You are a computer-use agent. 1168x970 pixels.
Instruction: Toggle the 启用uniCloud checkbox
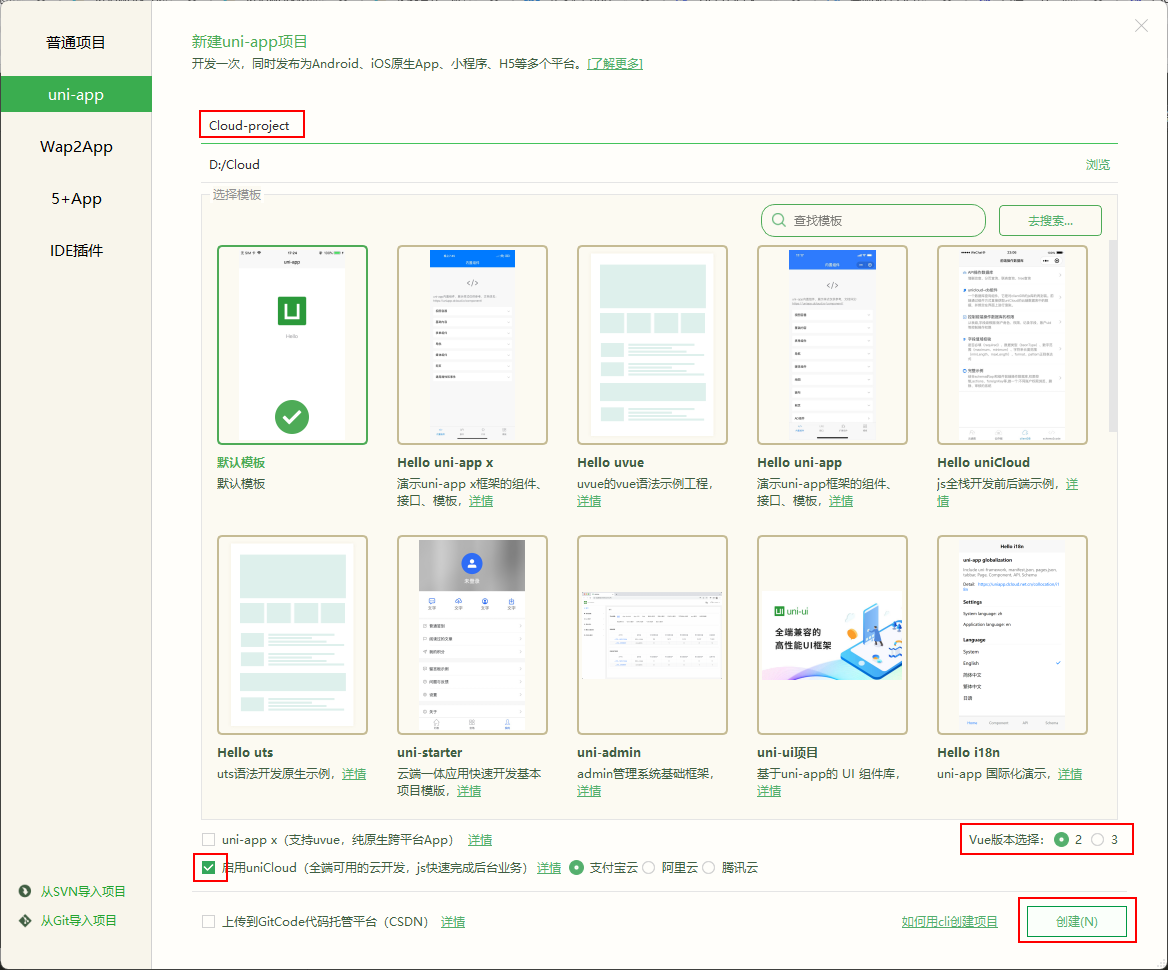click(209, 868)
